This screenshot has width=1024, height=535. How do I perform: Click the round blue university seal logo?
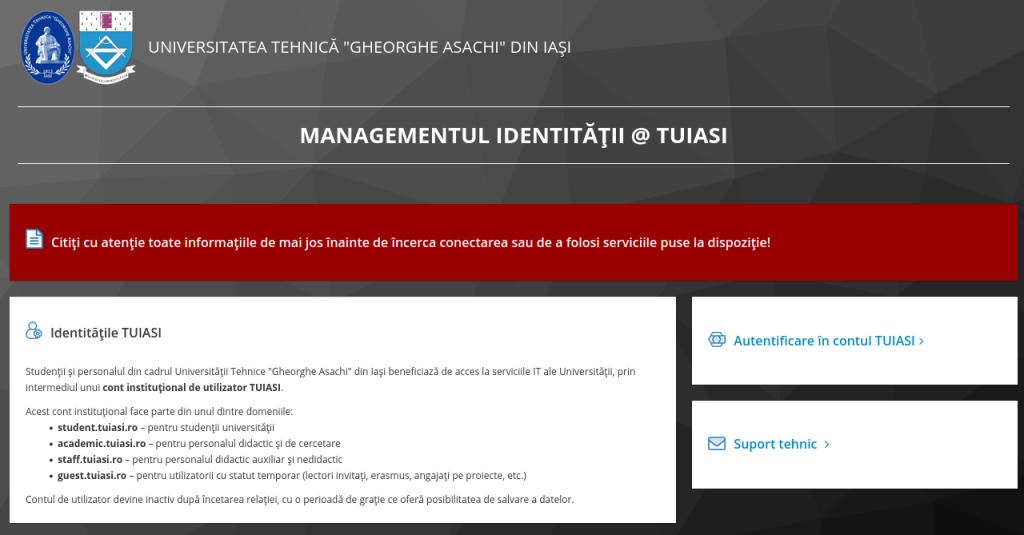coord(48,47)
